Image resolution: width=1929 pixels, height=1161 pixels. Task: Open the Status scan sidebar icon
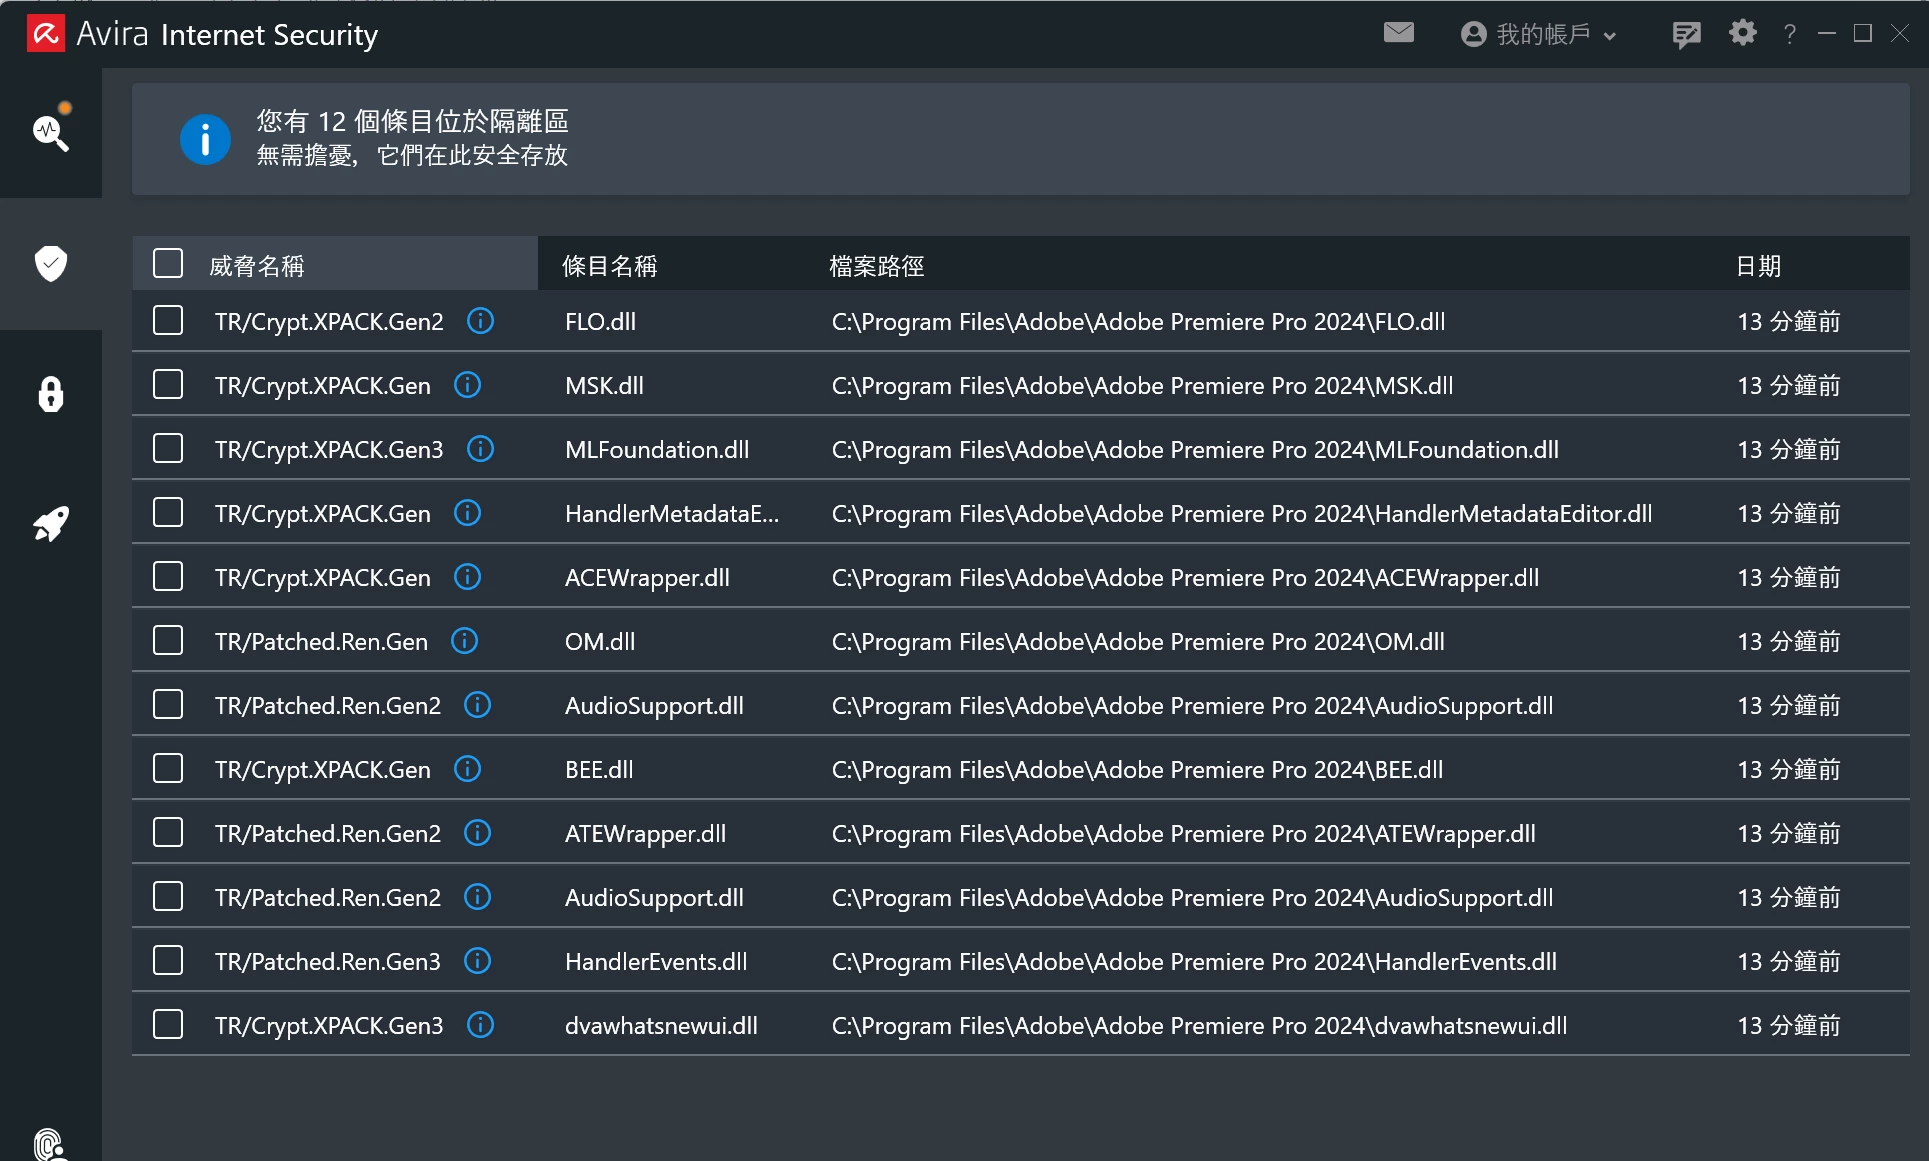[x=50, y=131]
